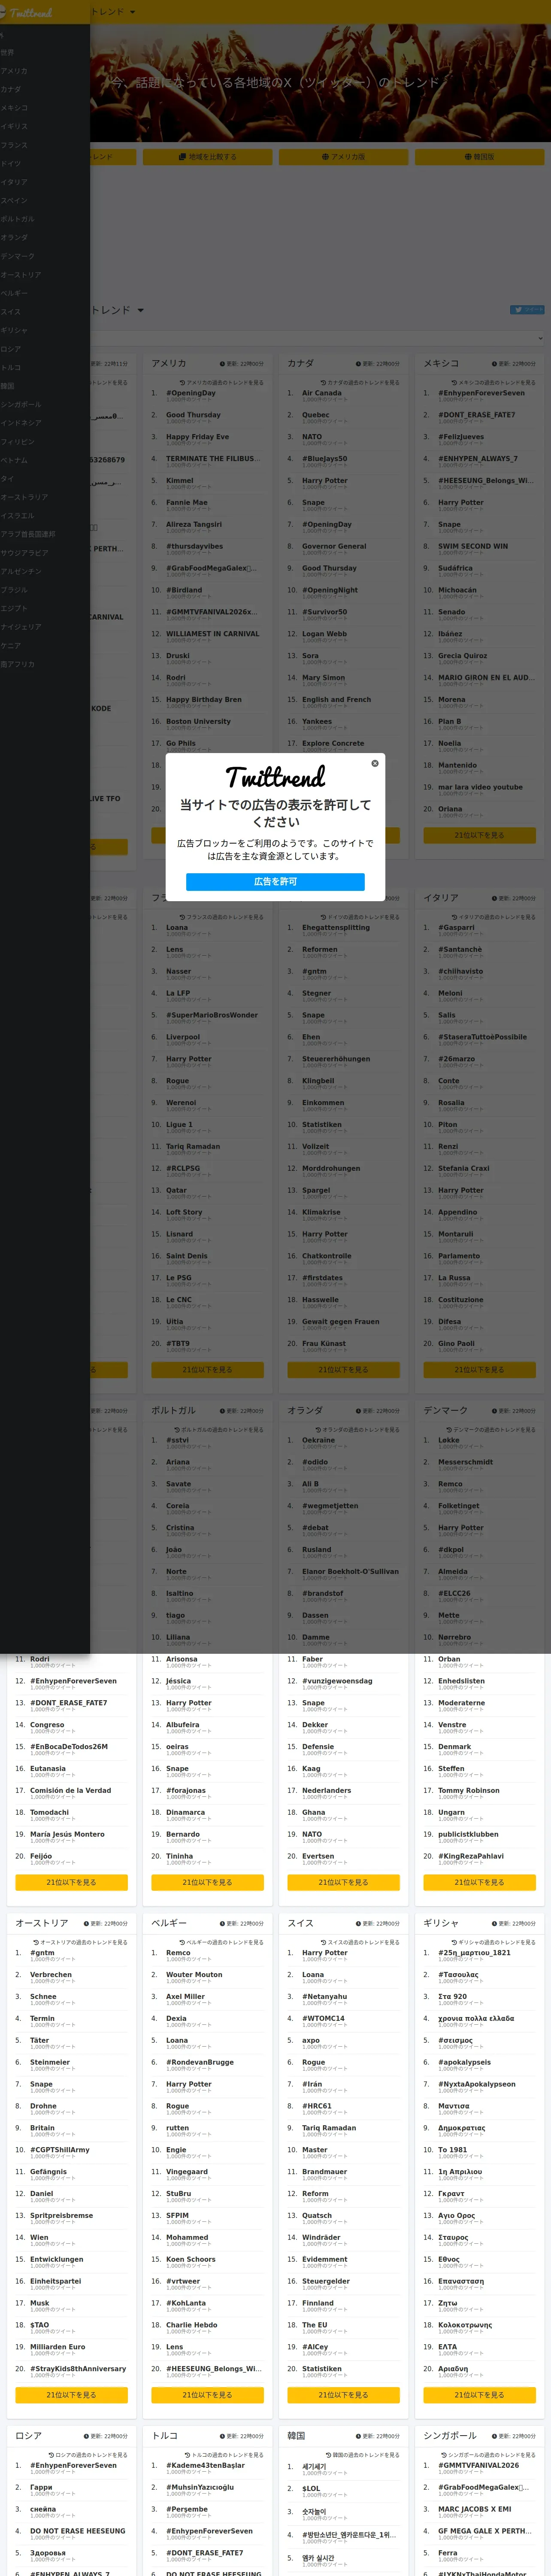551x2576 pixels.
Task: Click 21位以下を見る under the メキシコ card
Action: [479, 835]
